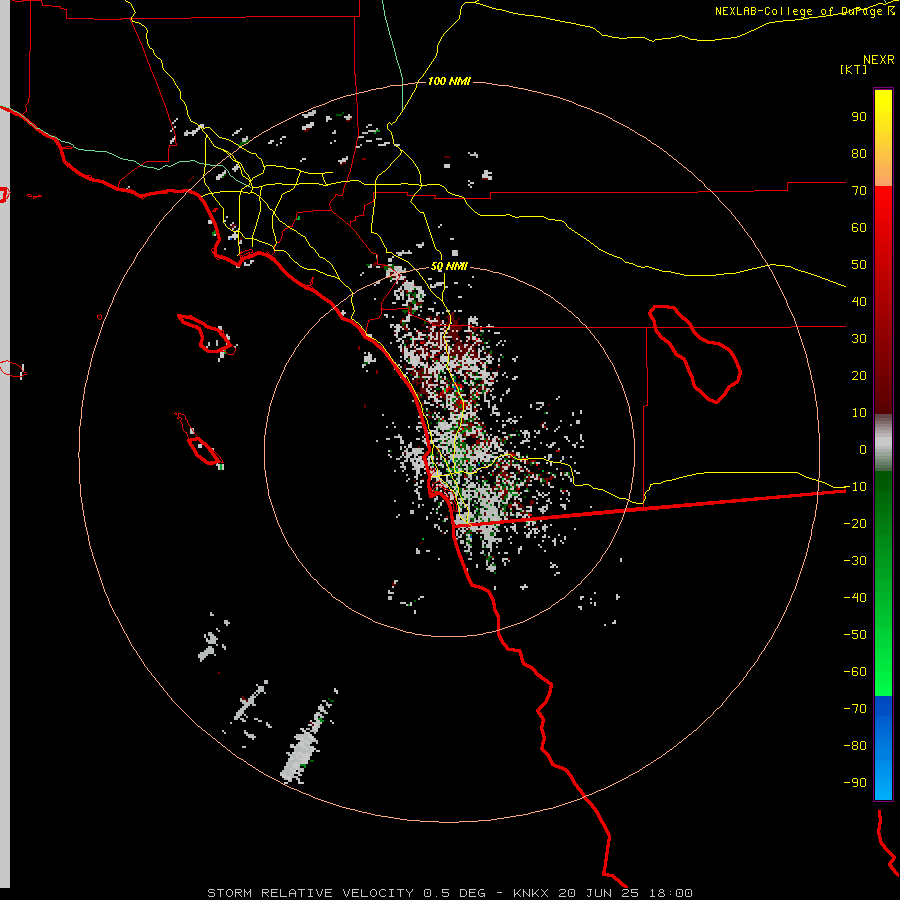Select the 70 tick label on the scale
Screen dimensions: 900x900
859,191
